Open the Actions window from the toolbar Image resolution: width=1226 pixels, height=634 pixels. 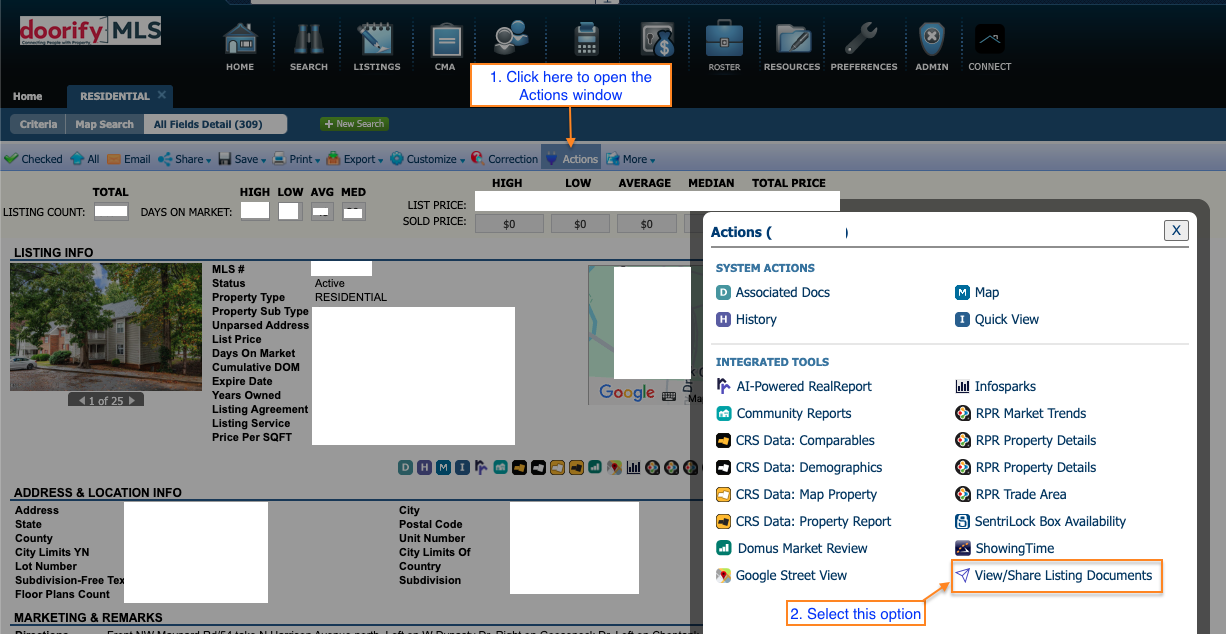(x=571, y=159)
